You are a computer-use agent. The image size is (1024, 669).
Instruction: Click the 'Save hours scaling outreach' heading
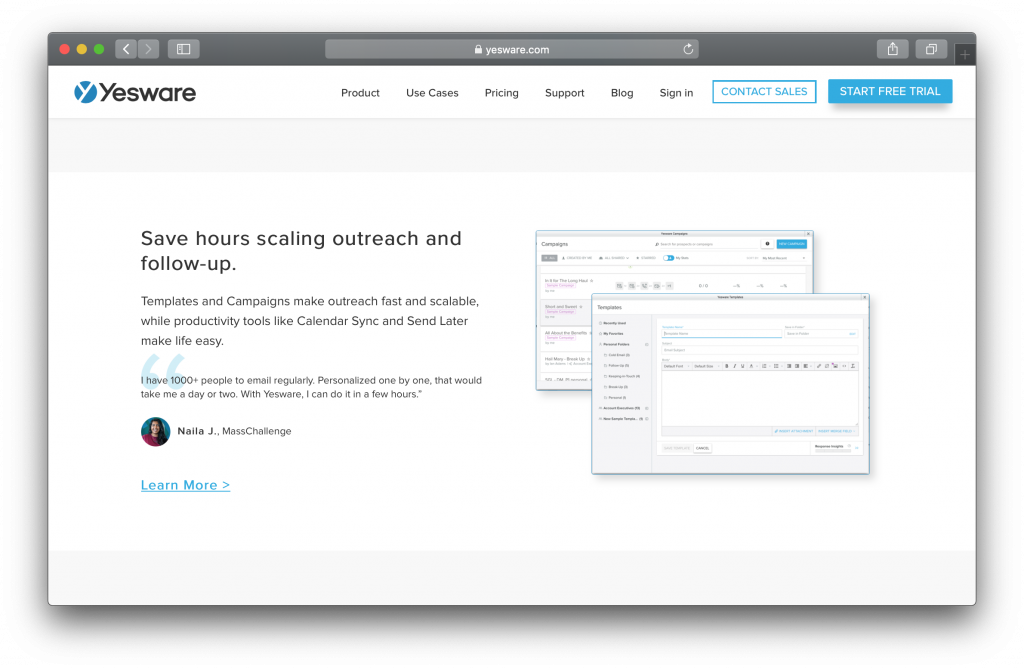pyautogui.click(x=301, y=250)
